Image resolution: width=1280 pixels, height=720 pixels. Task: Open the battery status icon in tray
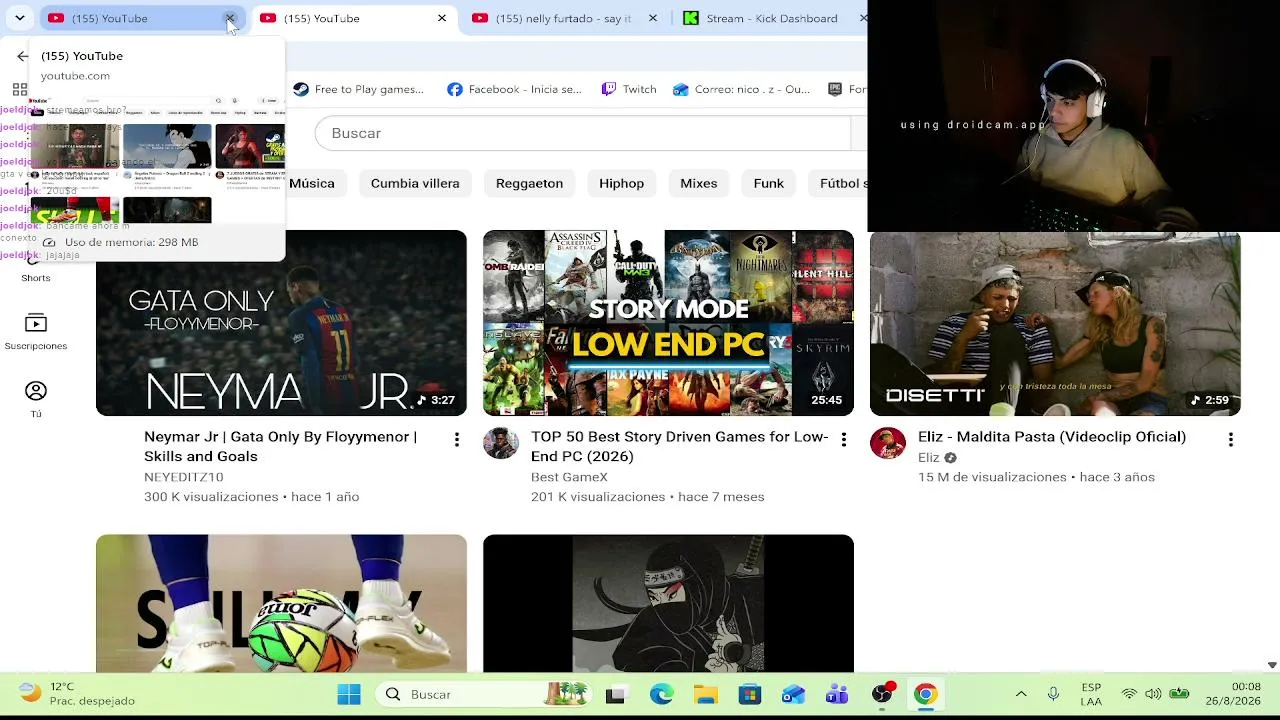pyautogui.click(x=1179, y=694)
